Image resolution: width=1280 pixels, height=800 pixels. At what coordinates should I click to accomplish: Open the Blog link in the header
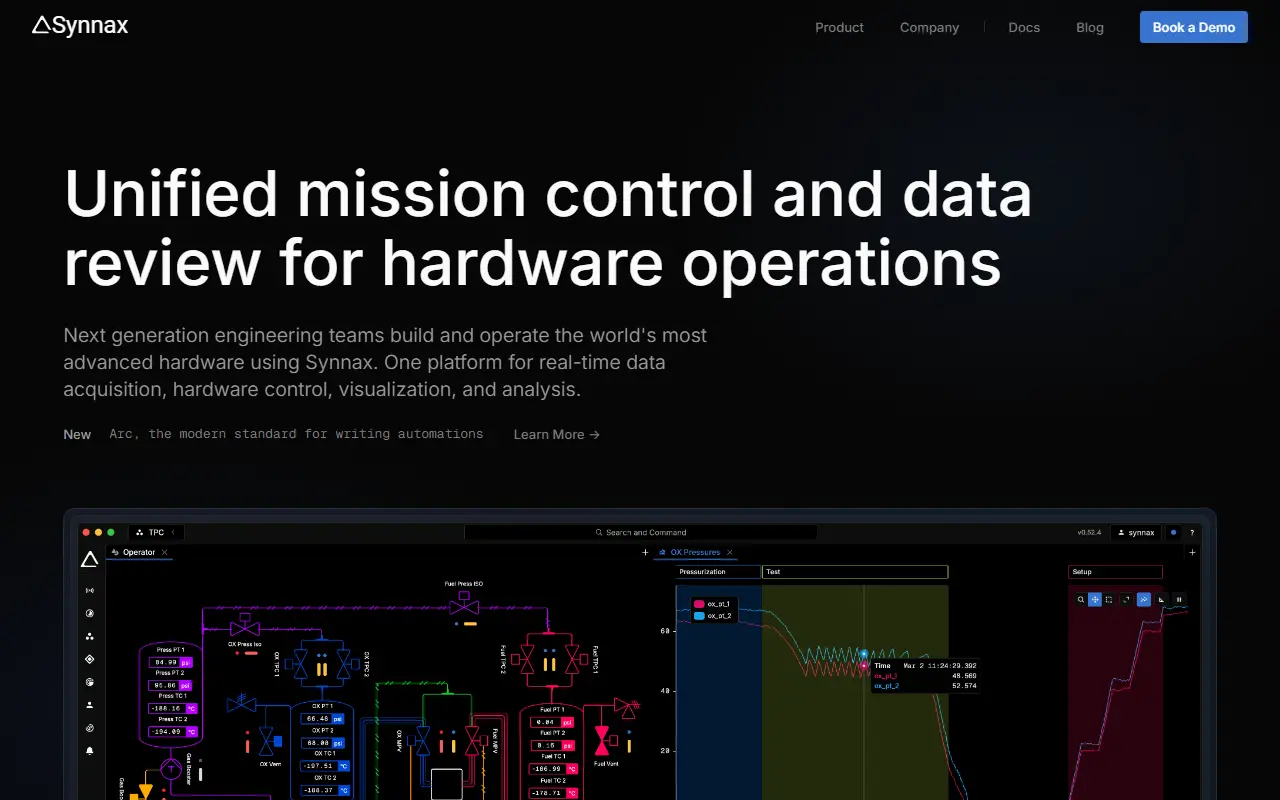tap(1090, 27)
